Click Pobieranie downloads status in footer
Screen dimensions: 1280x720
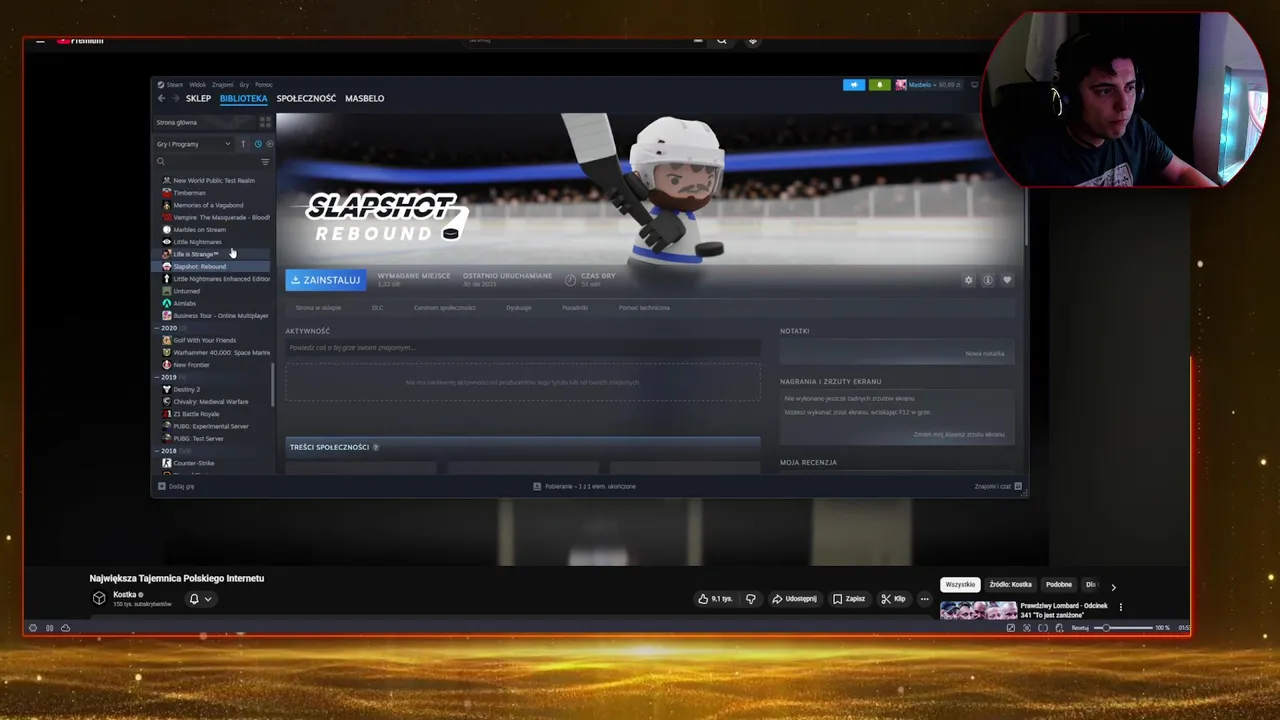click(584, 486)
